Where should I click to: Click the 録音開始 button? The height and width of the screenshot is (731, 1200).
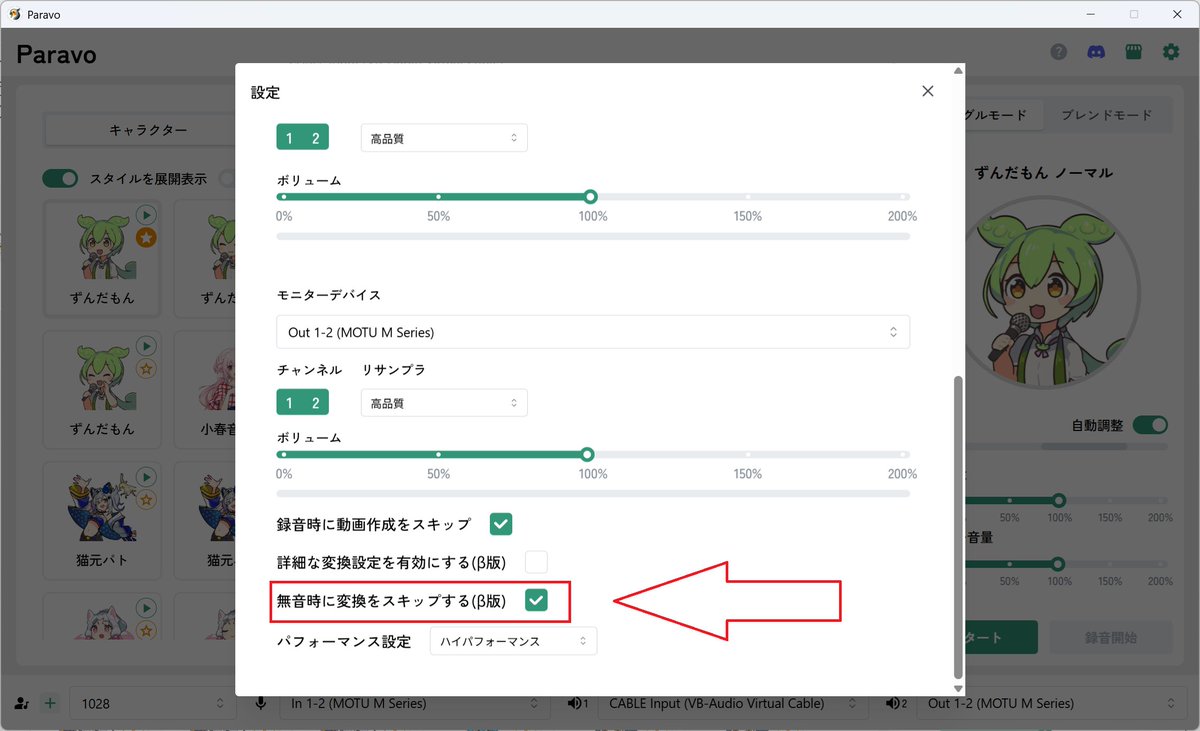click(x=1111, y=637)
